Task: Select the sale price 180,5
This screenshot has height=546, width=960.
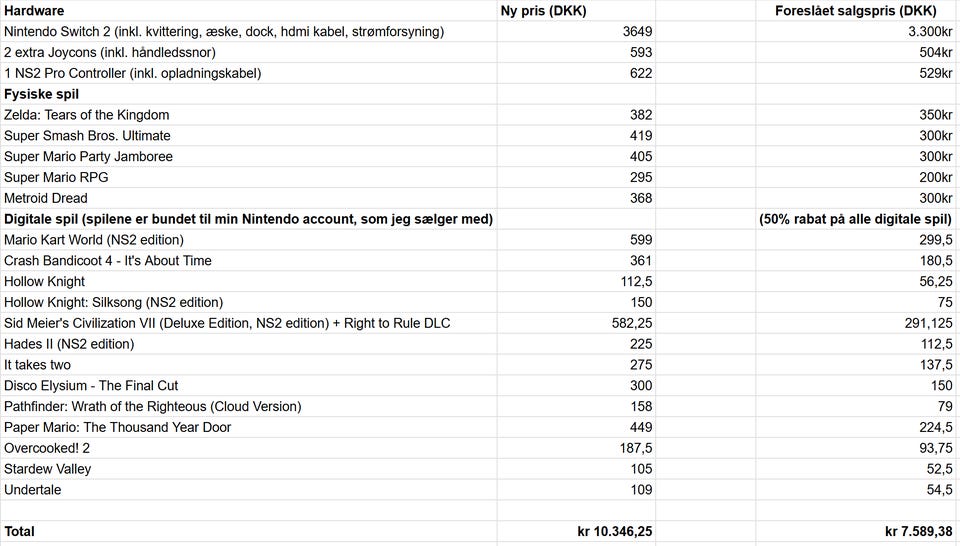Action: coord(857,260)
